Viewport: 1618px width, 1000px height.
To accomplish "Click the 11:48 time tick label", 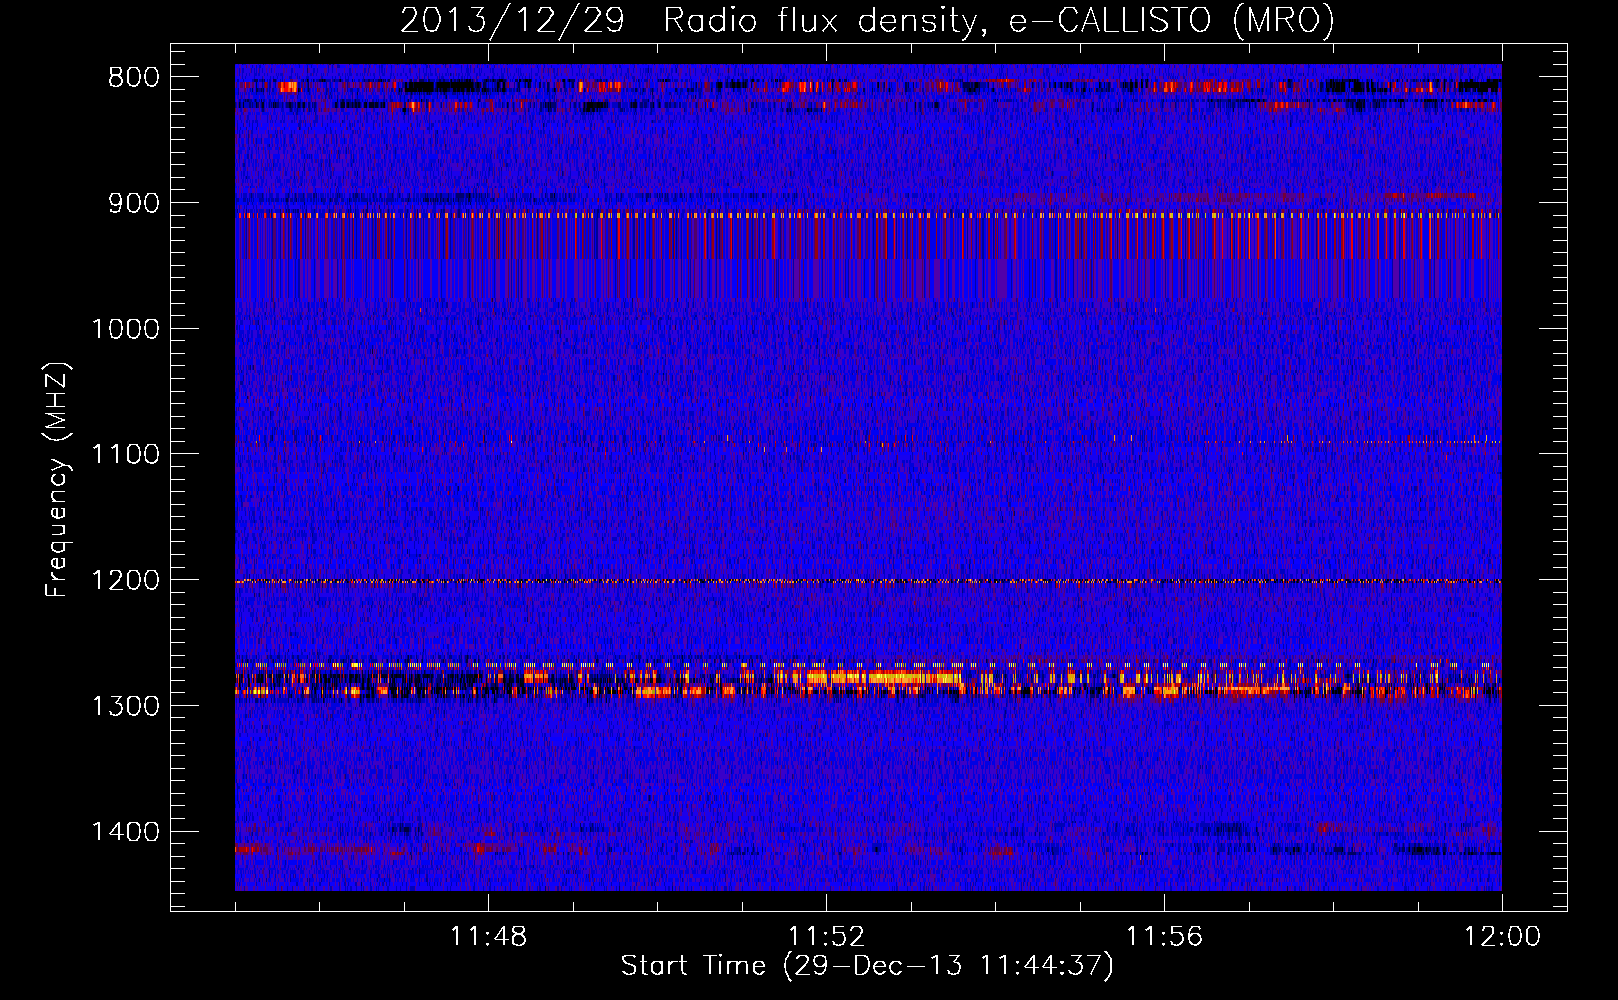I will (x=488, y=937).
